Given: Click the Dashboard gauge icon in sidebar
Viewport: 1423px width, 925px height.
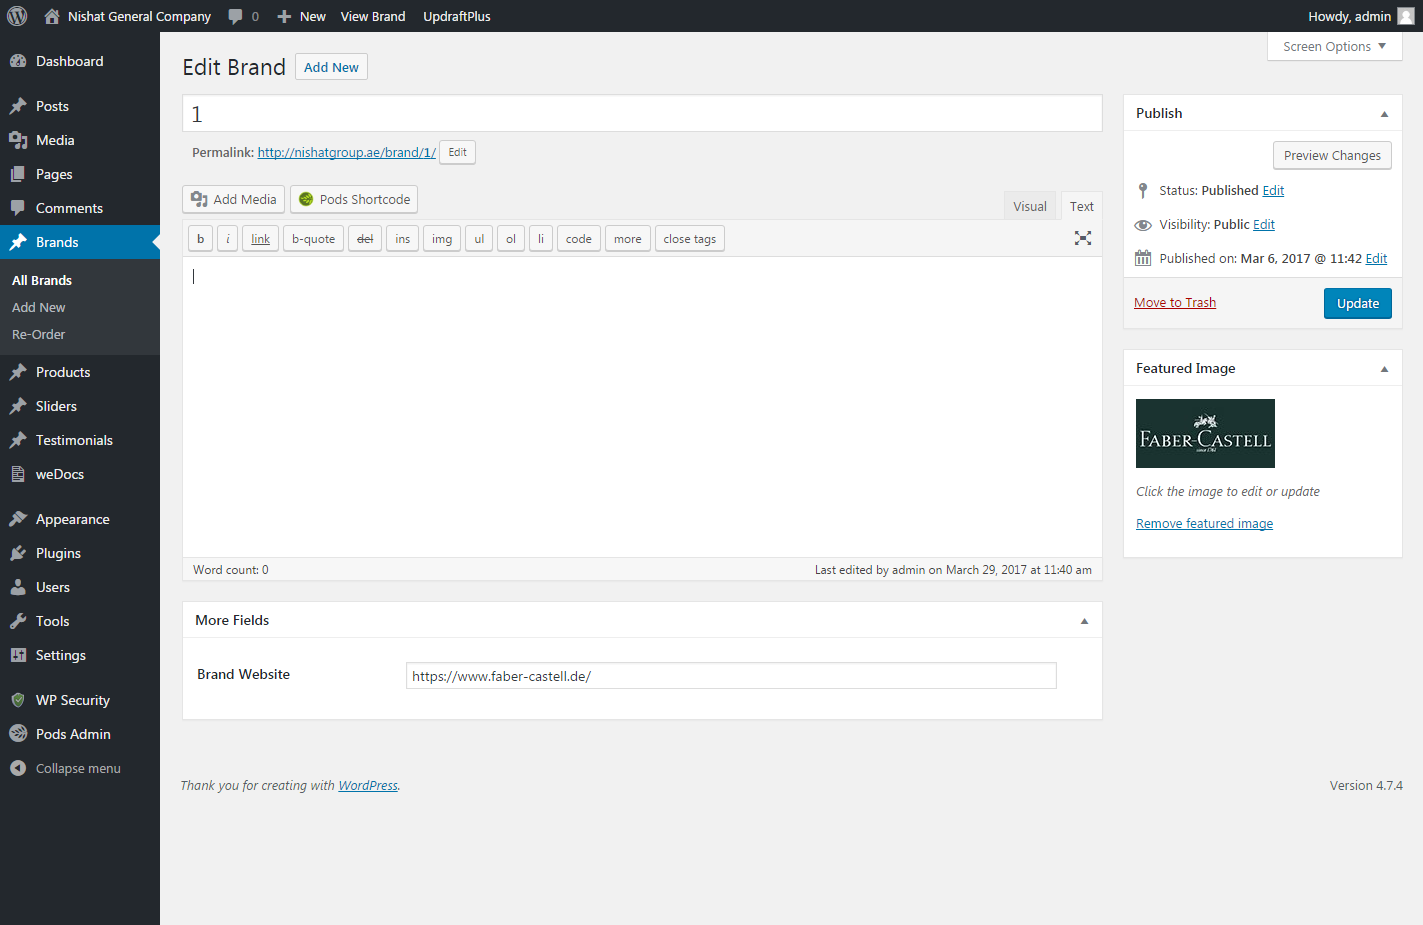Looking at the screenshot, I should pos(18,61).
